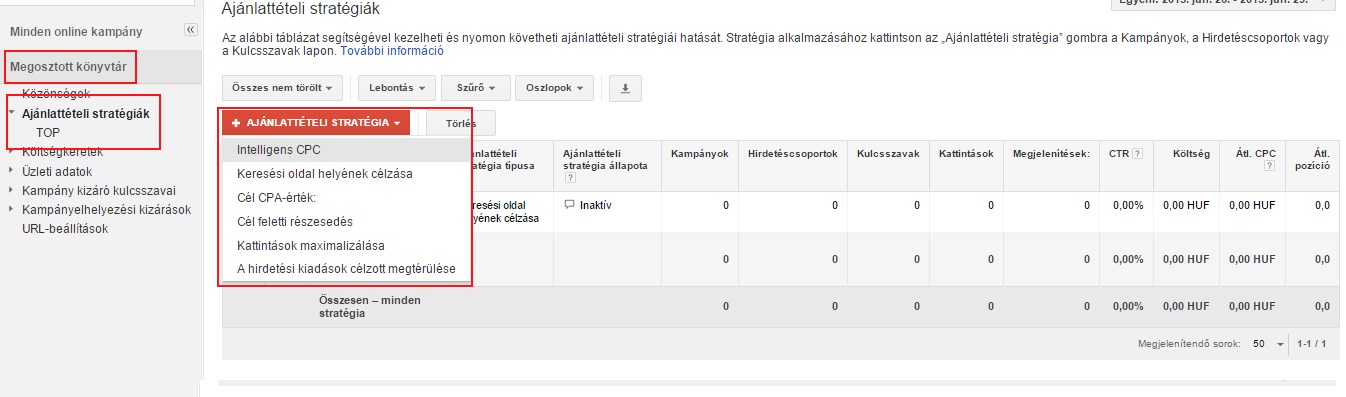Click the red Ajánlattételi stratégia button
This screenshot has height=397, width=1346.
[x=316, y=123]
